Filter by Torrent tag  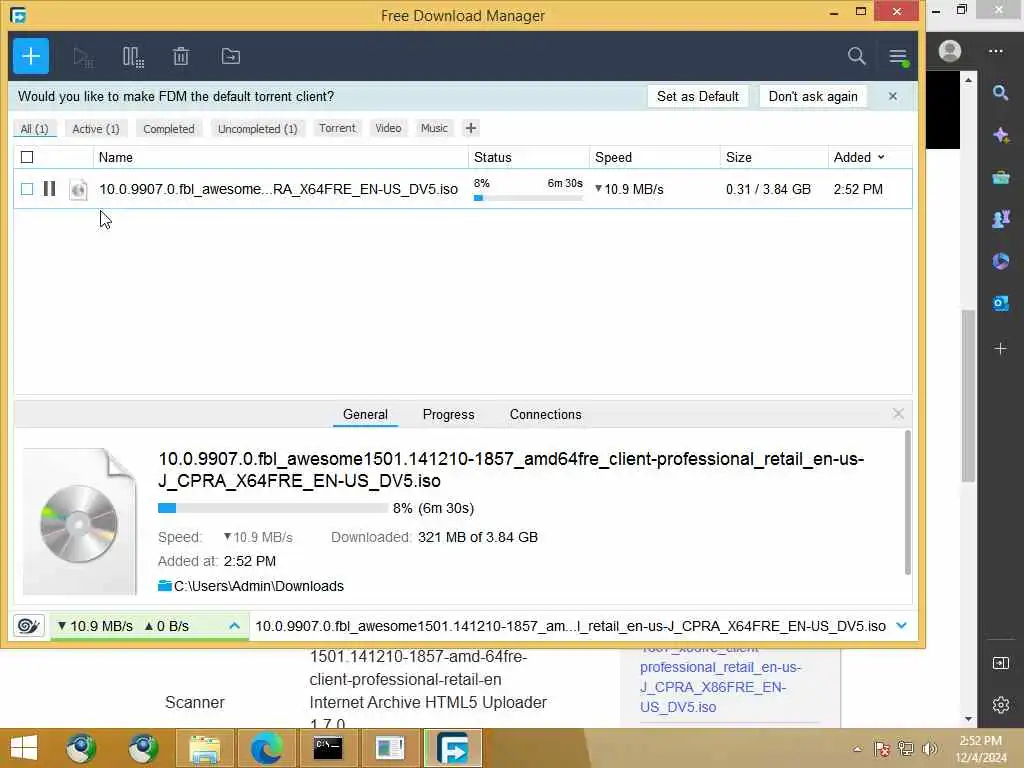pyautogui.click(x=337, y=128)
